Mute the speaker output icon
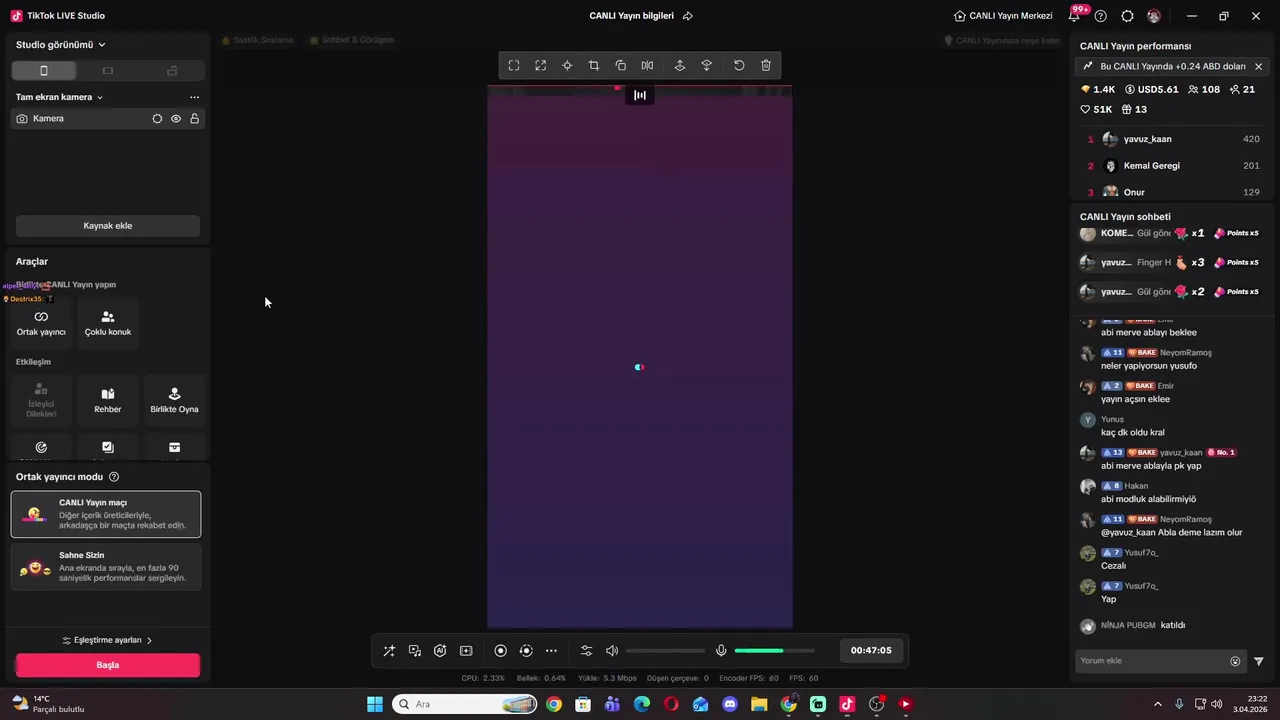This screenshot has width=1280, height=720. coord(612,651)
